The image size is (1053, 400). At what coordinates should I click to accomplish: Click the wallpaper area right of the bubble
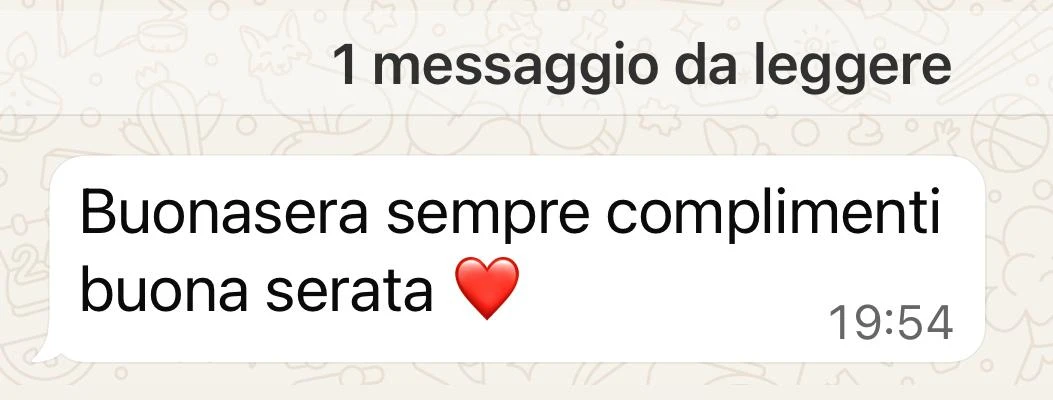pyautogui.click(x=1019, y=262)
